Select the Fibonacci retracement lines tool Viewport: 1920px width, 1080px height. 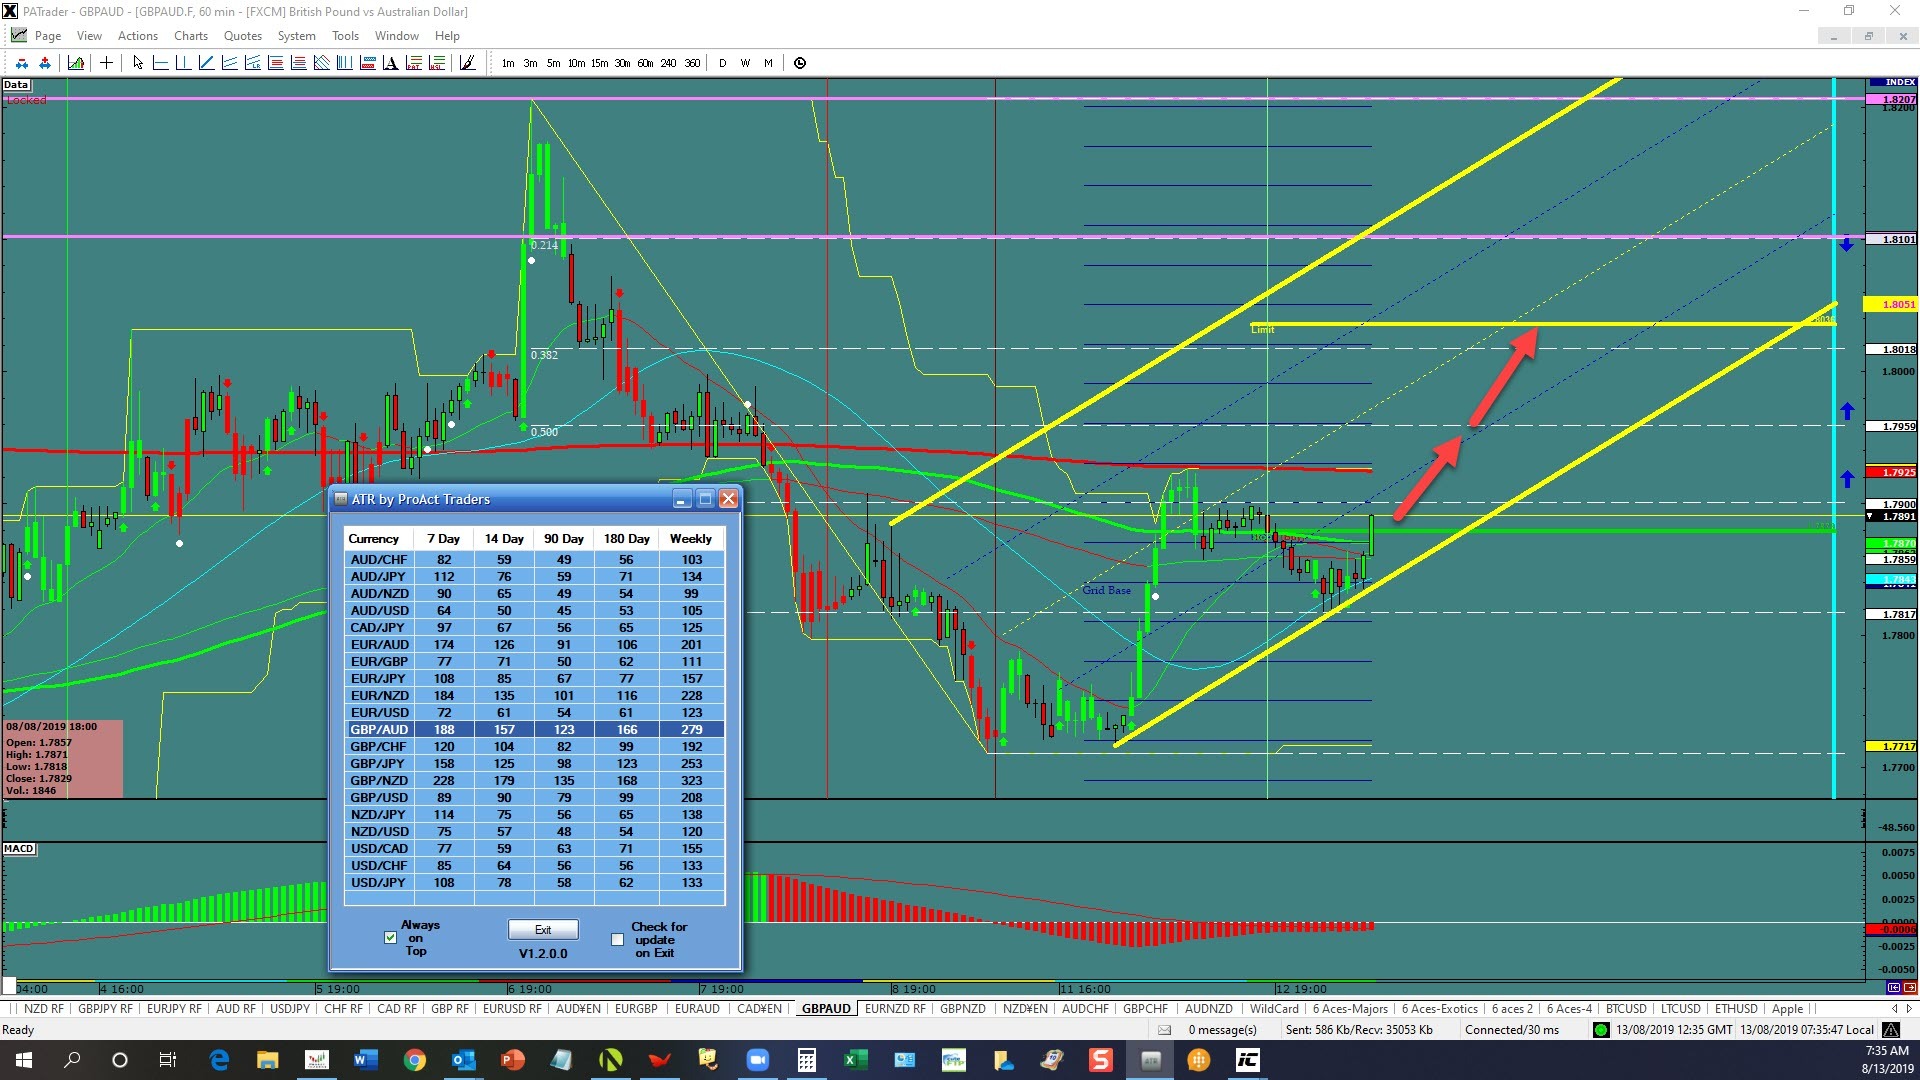(275, 63)
